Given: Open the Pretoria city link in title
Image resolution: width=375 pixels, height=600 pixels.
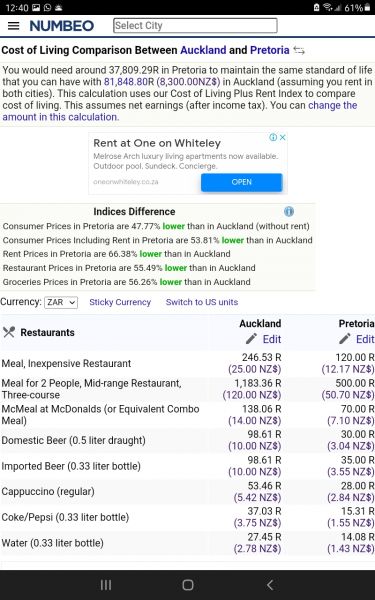Looking at the screenshot, I should tap(270, 50).
